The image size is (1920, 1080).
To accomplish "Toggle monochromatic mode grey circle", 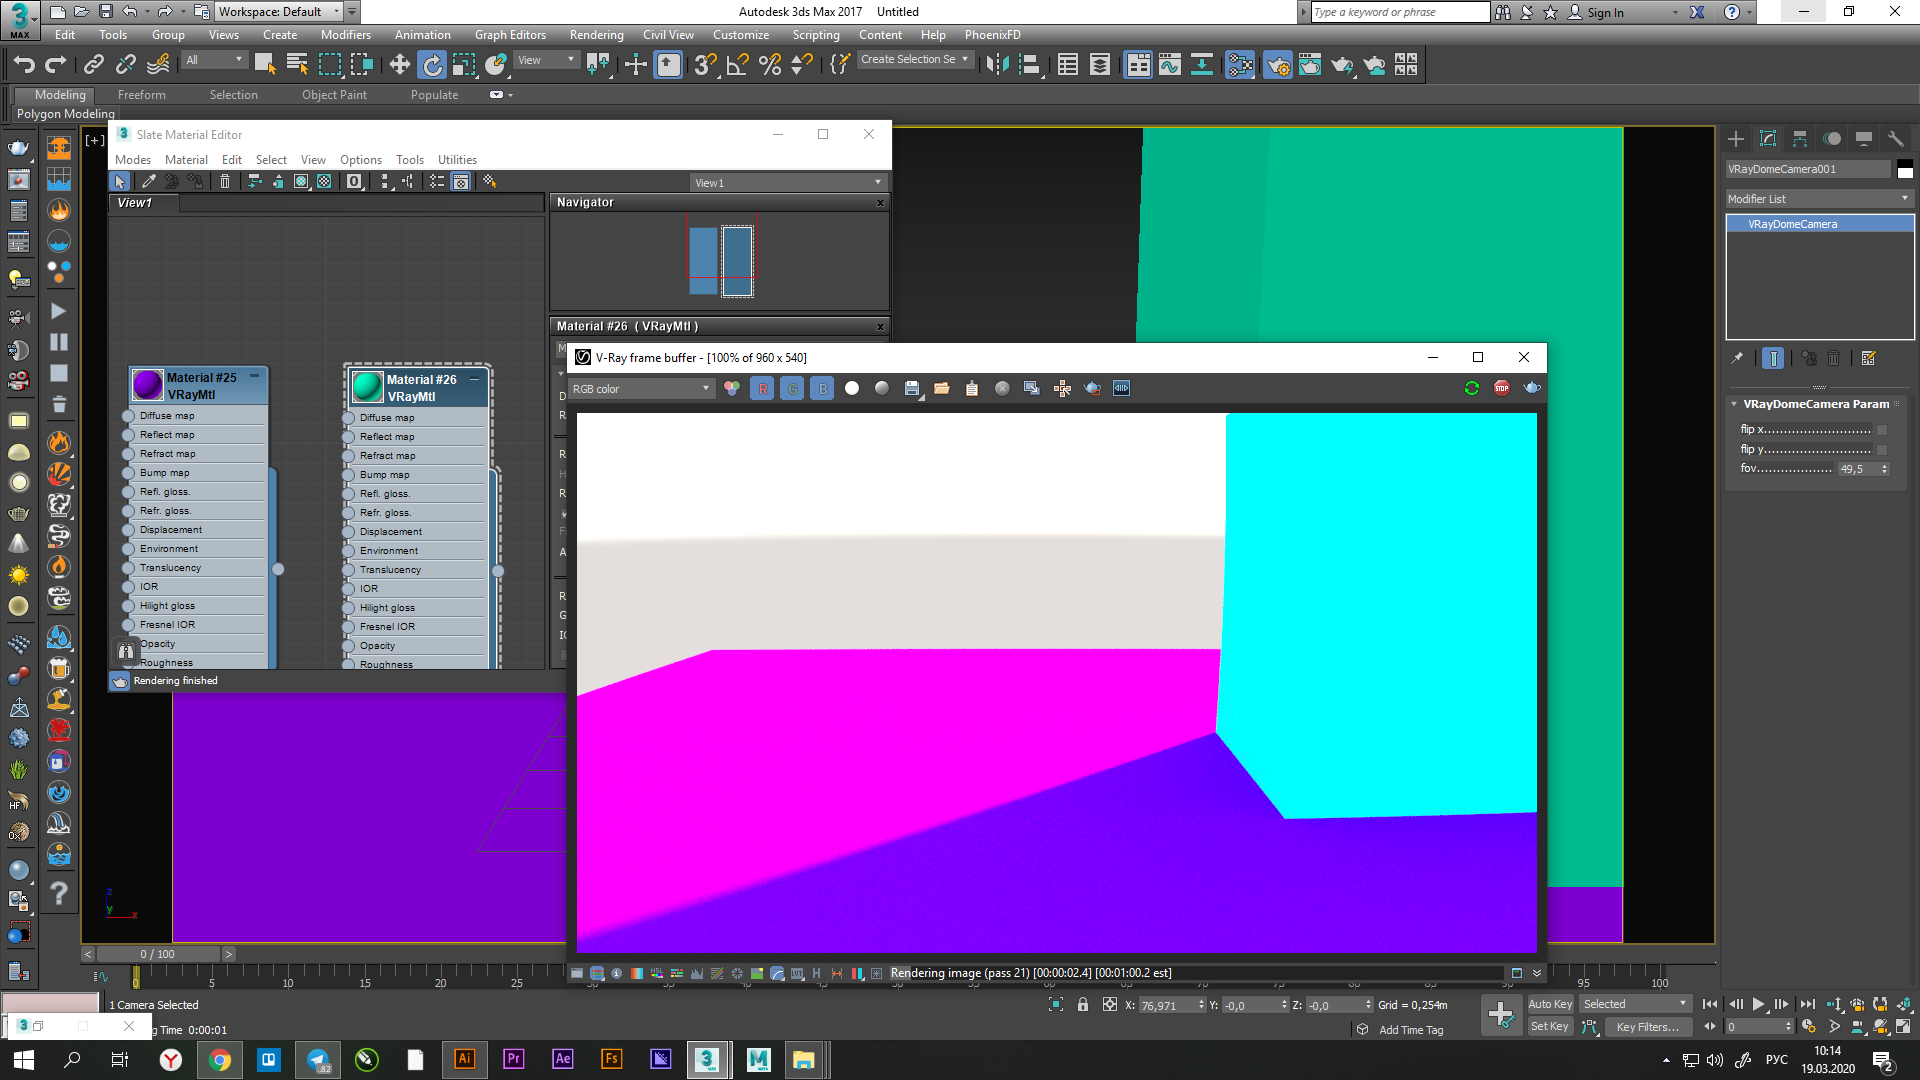I will tap(882, 388).
